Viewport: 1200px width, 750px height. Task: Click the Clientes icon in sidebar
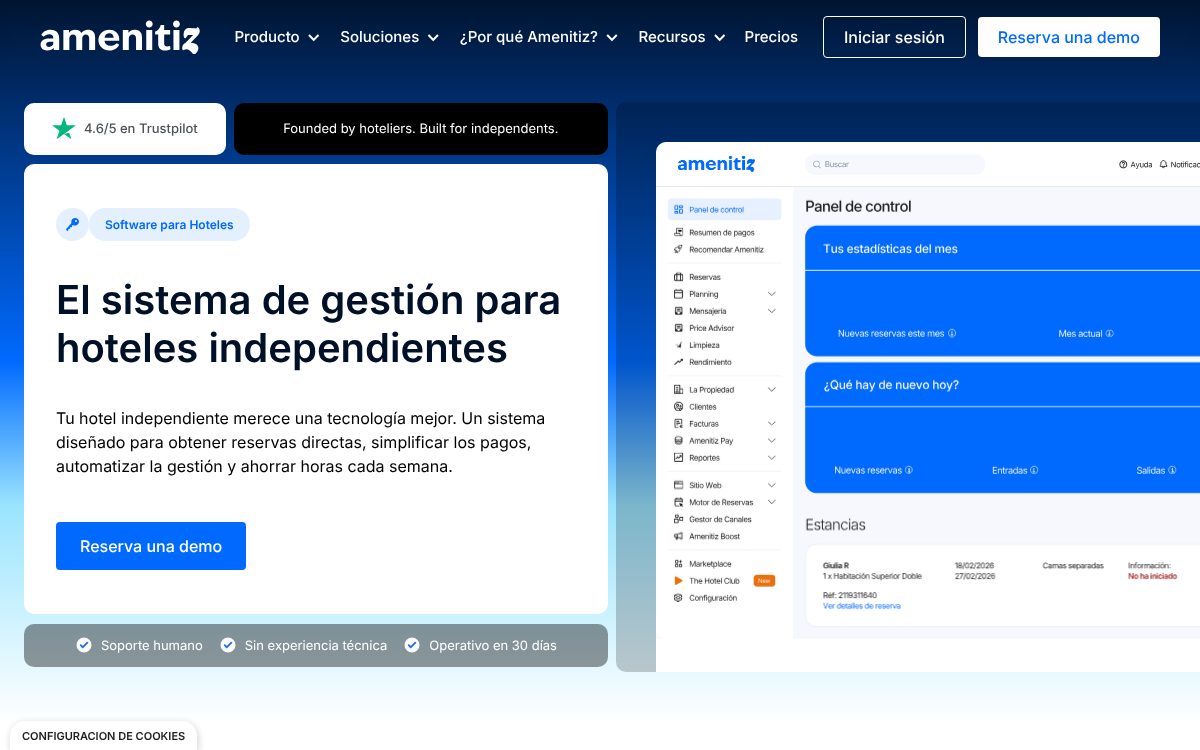(679, 407)
